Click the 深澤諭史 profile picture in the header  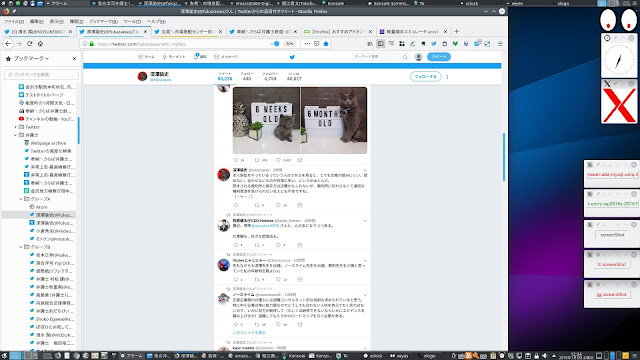pyautogui.click(x=142, y=76)
